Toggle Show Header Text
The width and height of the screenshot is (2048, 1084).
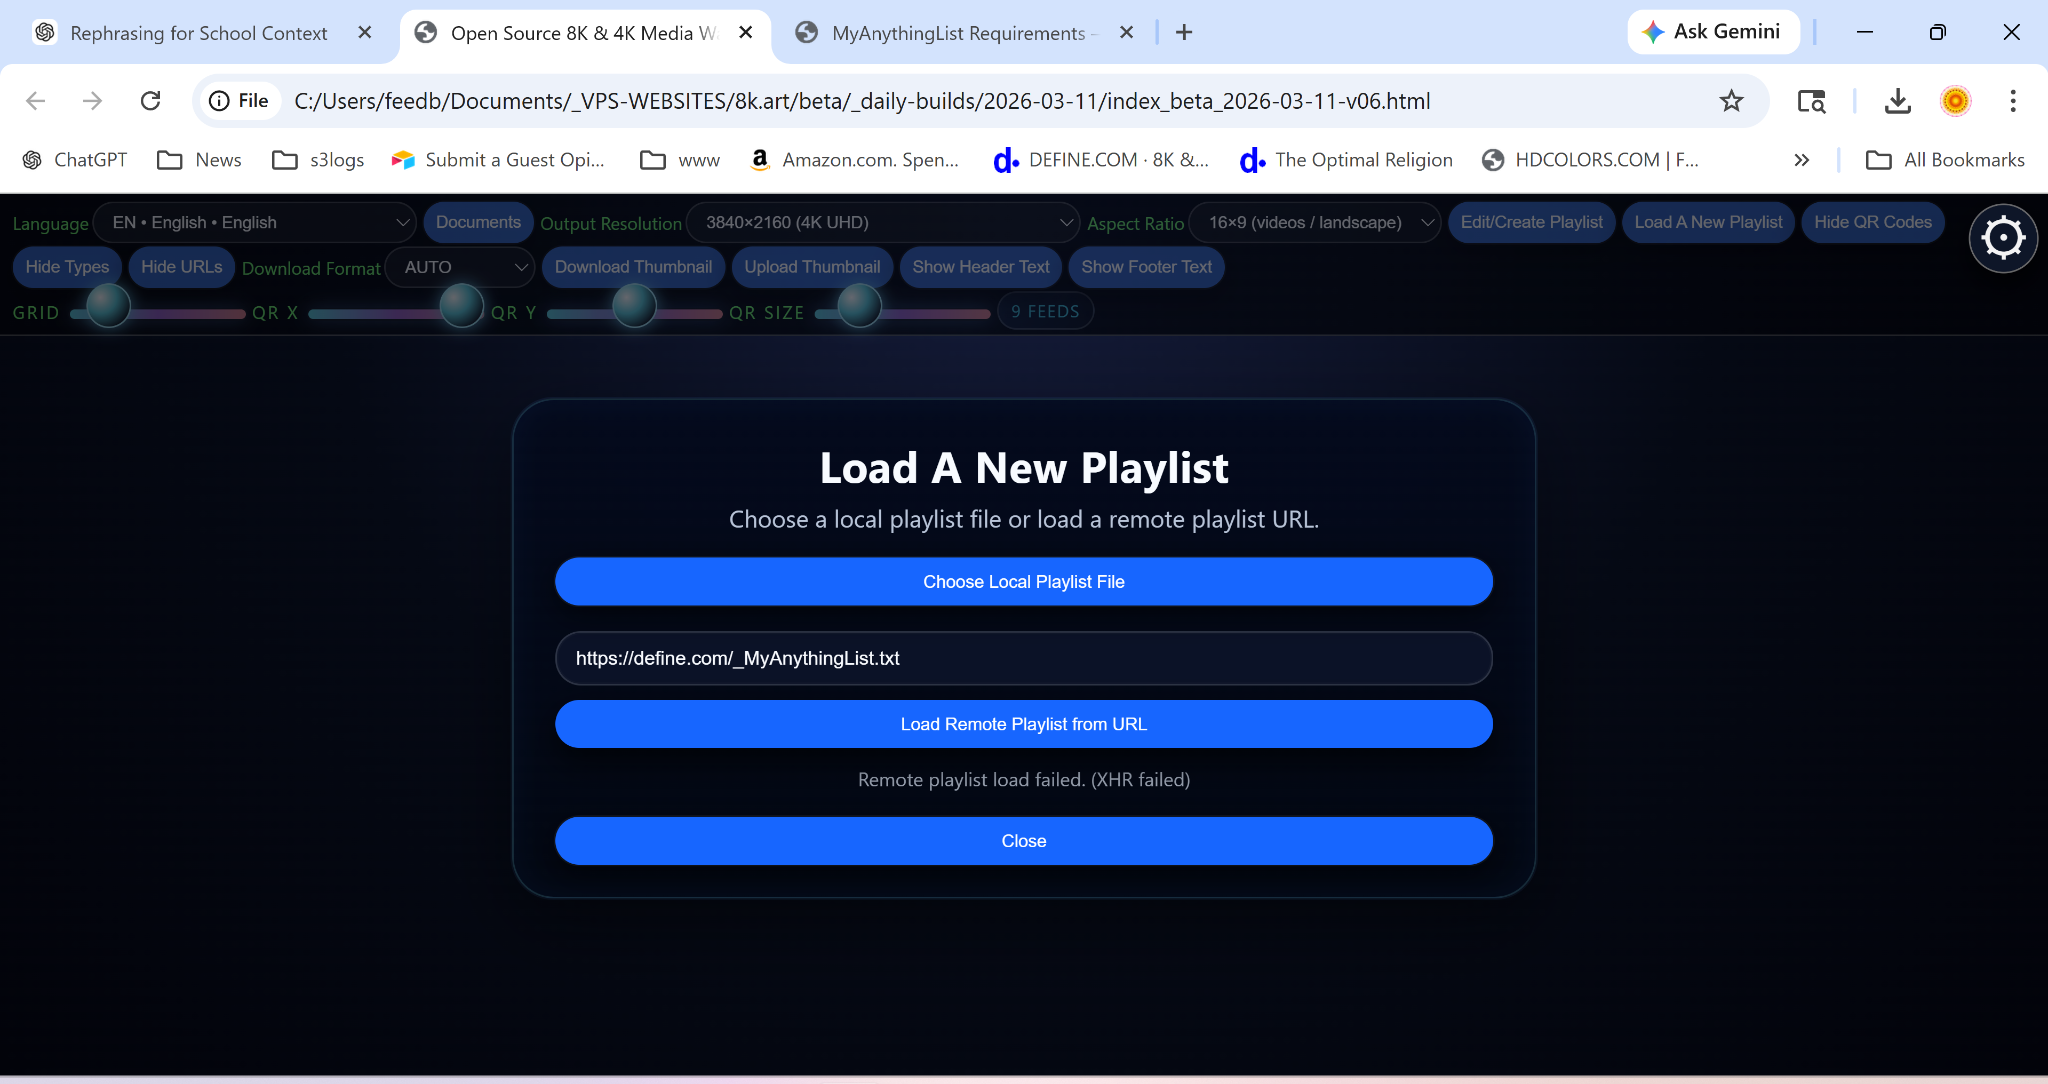pos(981,267)
